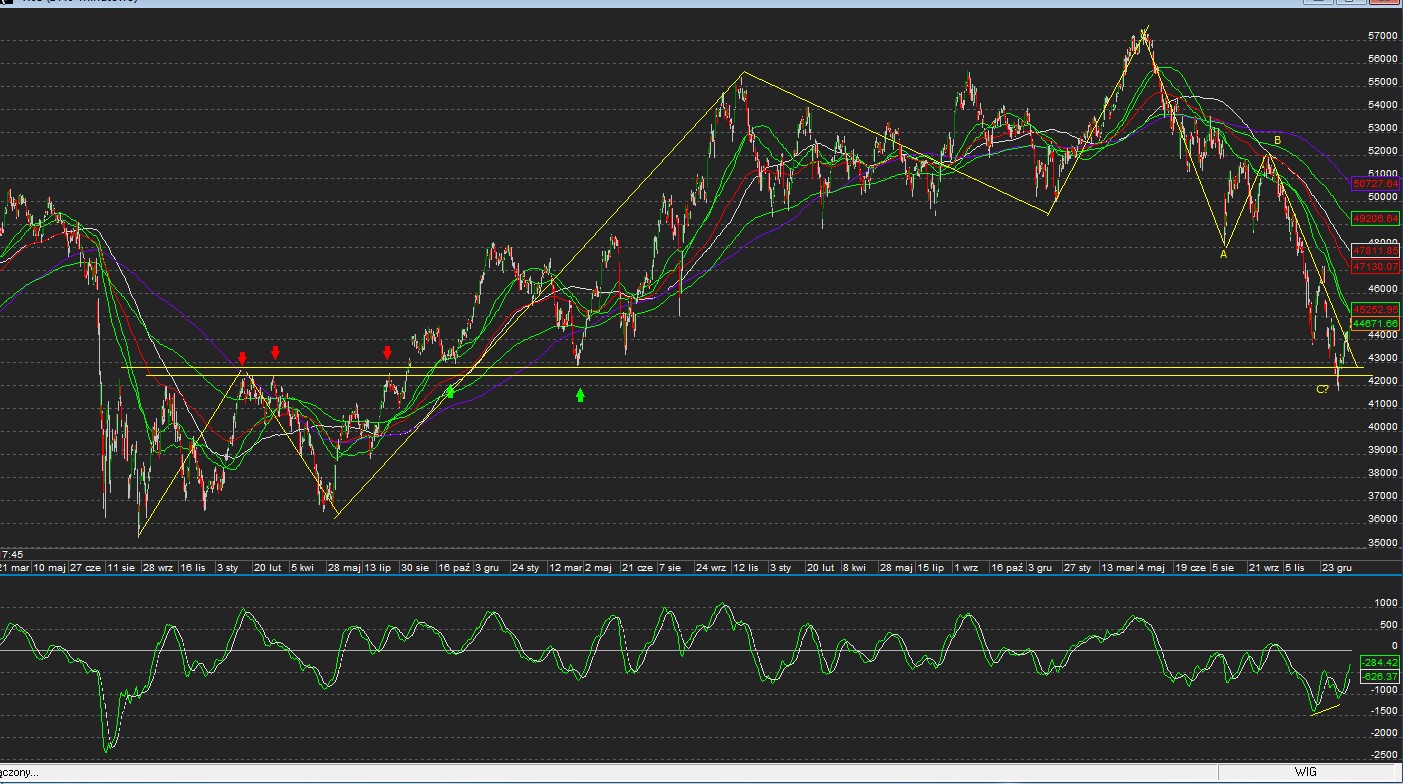
Task: Click the yellow 'C?' wave label
Action: 1322,389
